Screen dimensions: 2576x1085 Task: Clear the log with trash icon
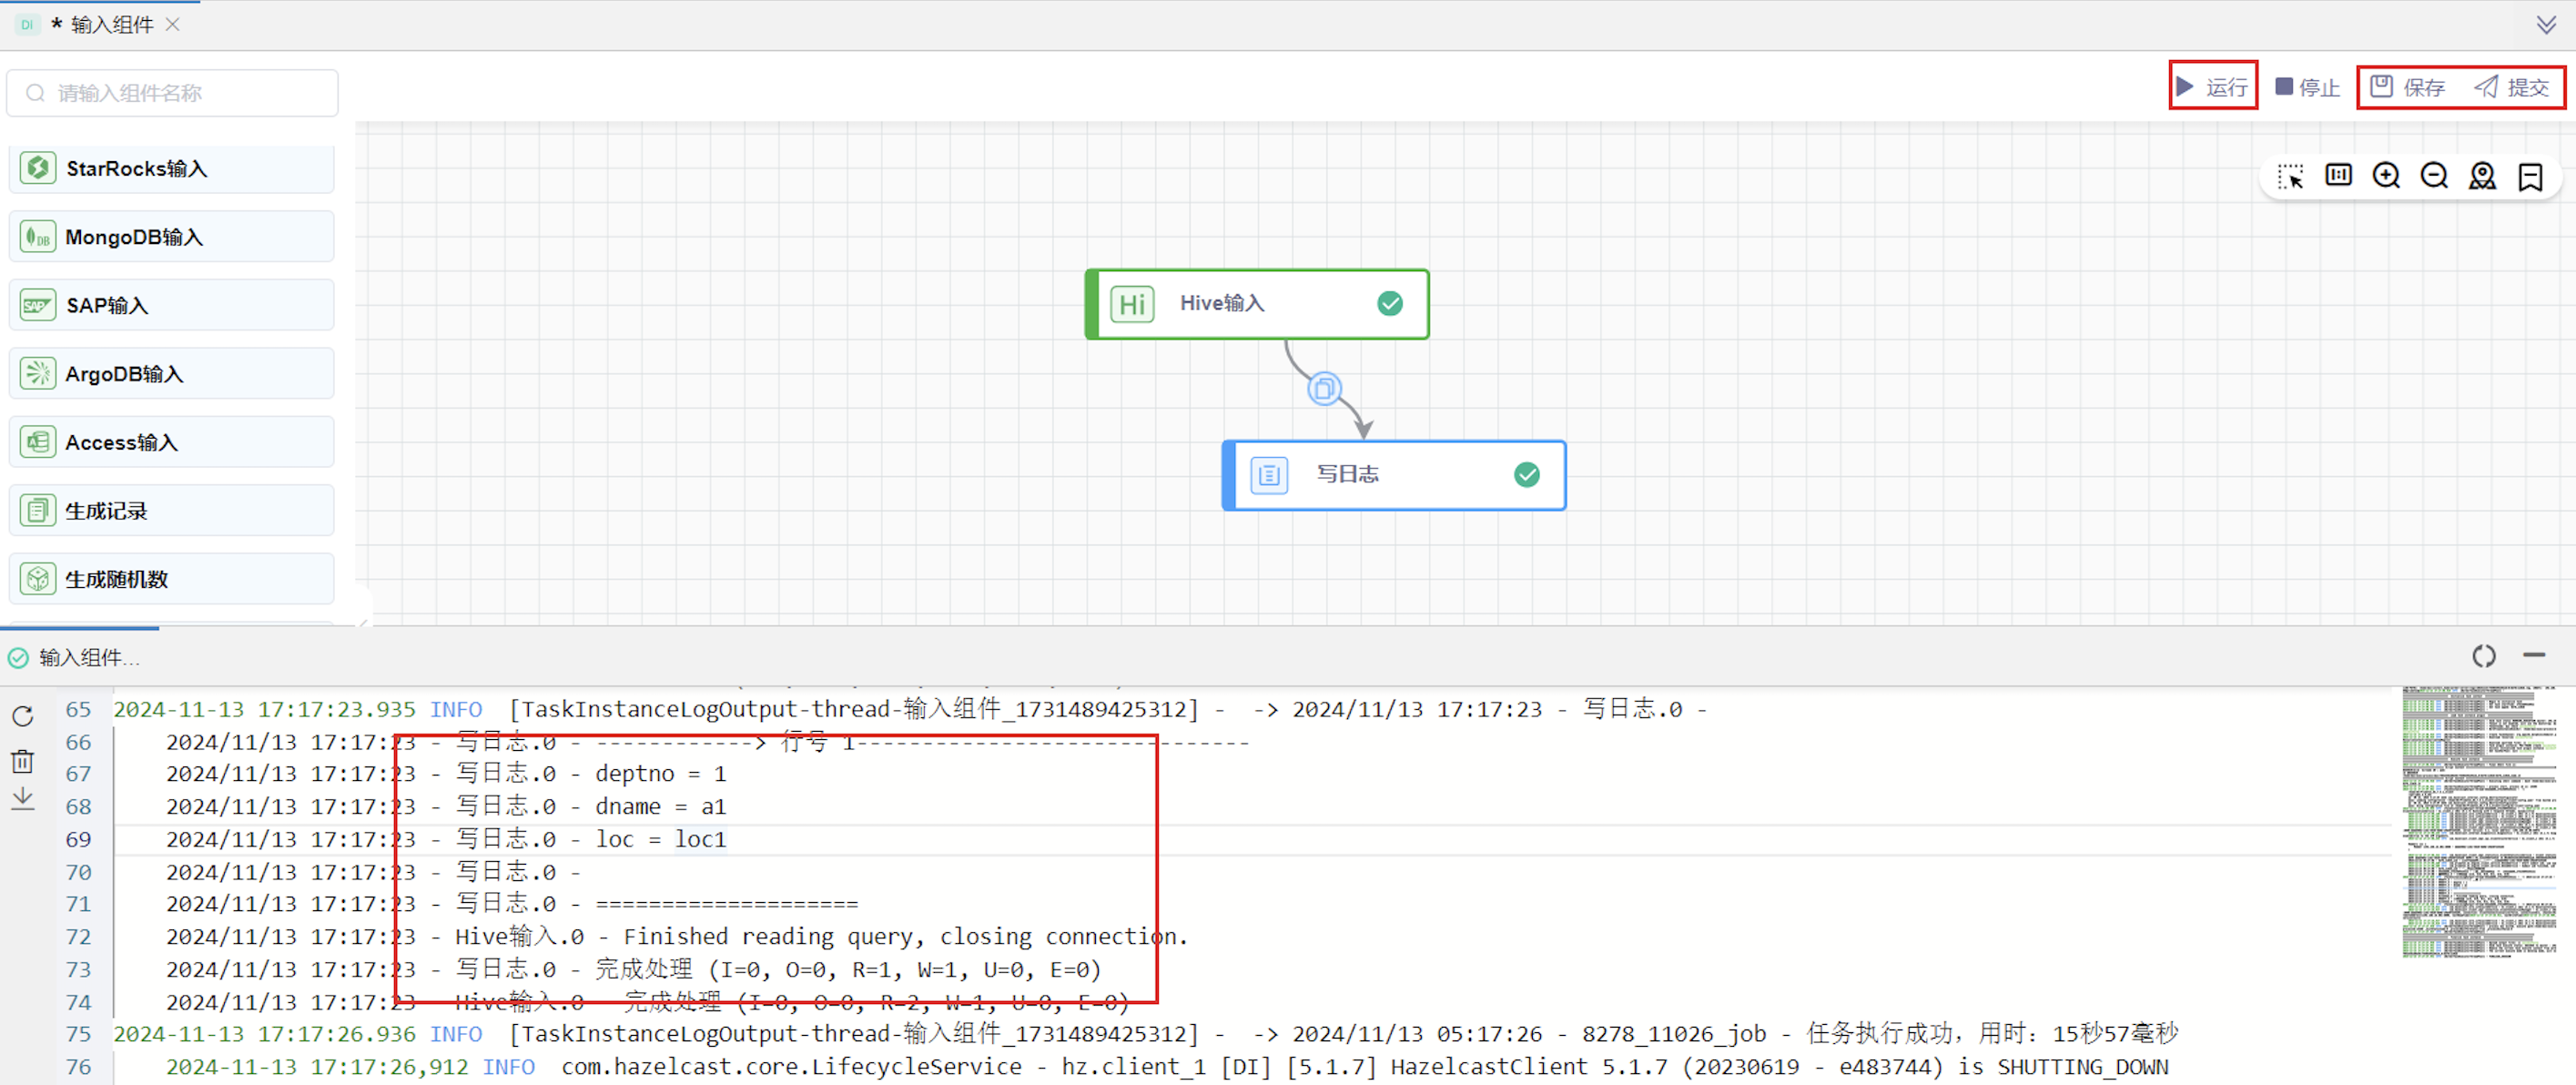pyautogui.click(x=22, y=761)
